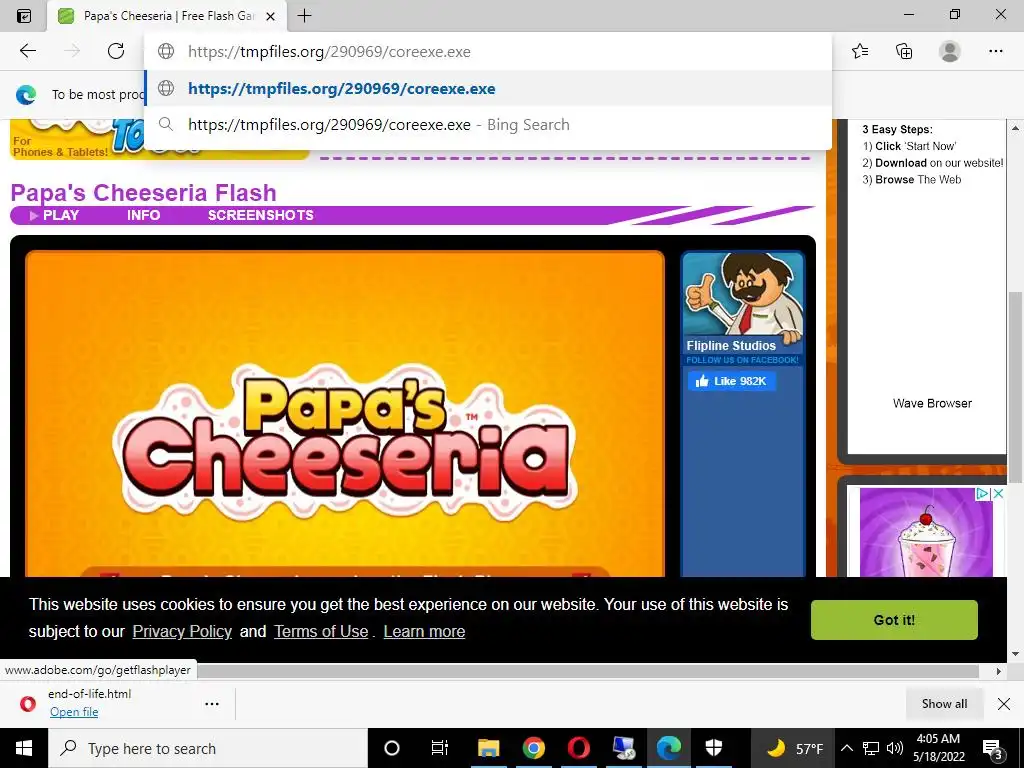
Task: Open Edge Settings and more menu
Action: point(995,51)
